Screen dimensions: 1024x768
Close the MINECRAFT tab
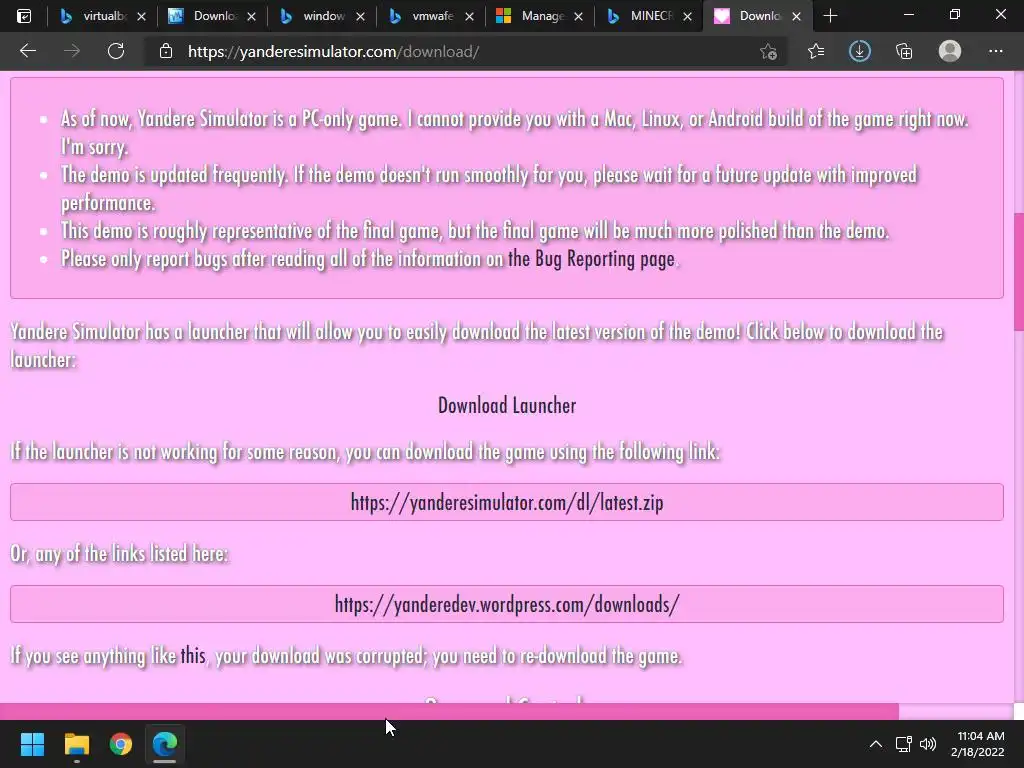687,17
